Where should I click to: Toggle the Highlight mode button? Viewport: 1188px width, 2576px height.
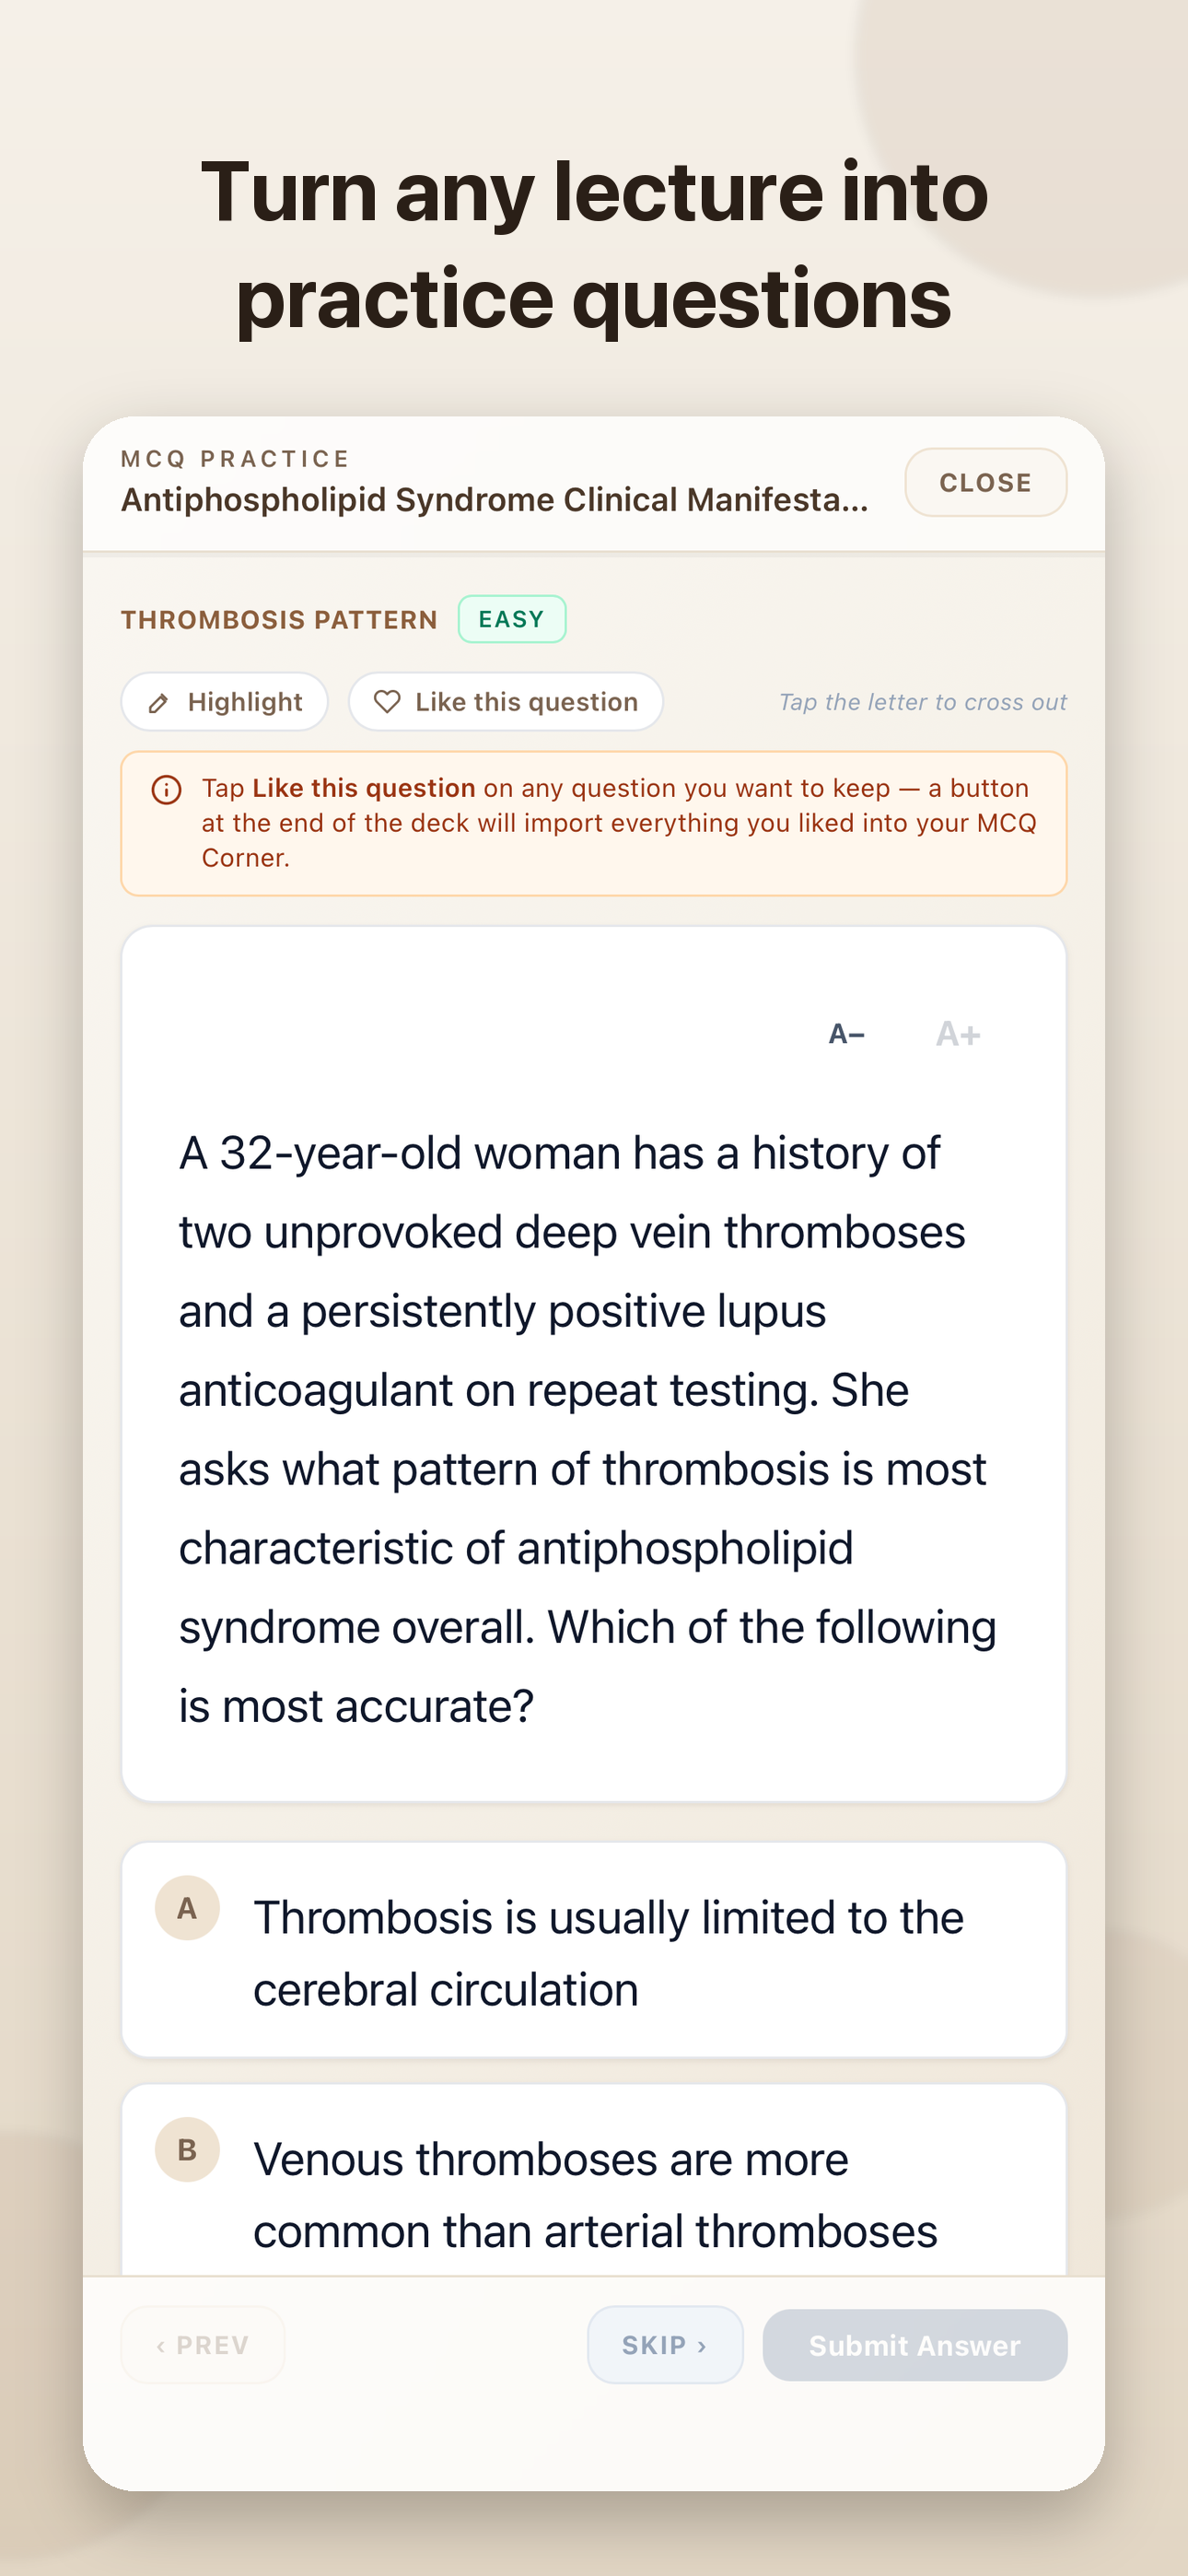225,702
